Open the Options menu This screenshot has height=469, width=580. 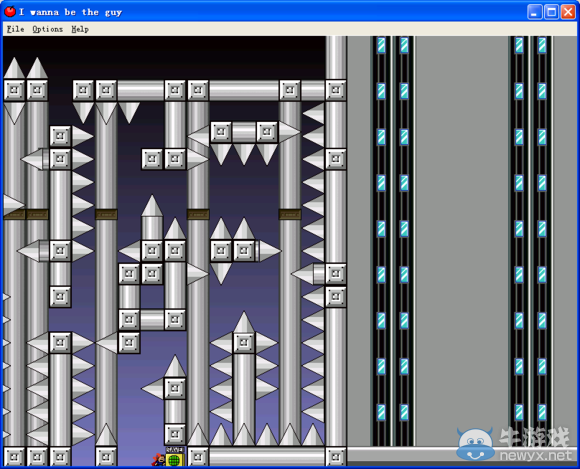tap(48, 29)
